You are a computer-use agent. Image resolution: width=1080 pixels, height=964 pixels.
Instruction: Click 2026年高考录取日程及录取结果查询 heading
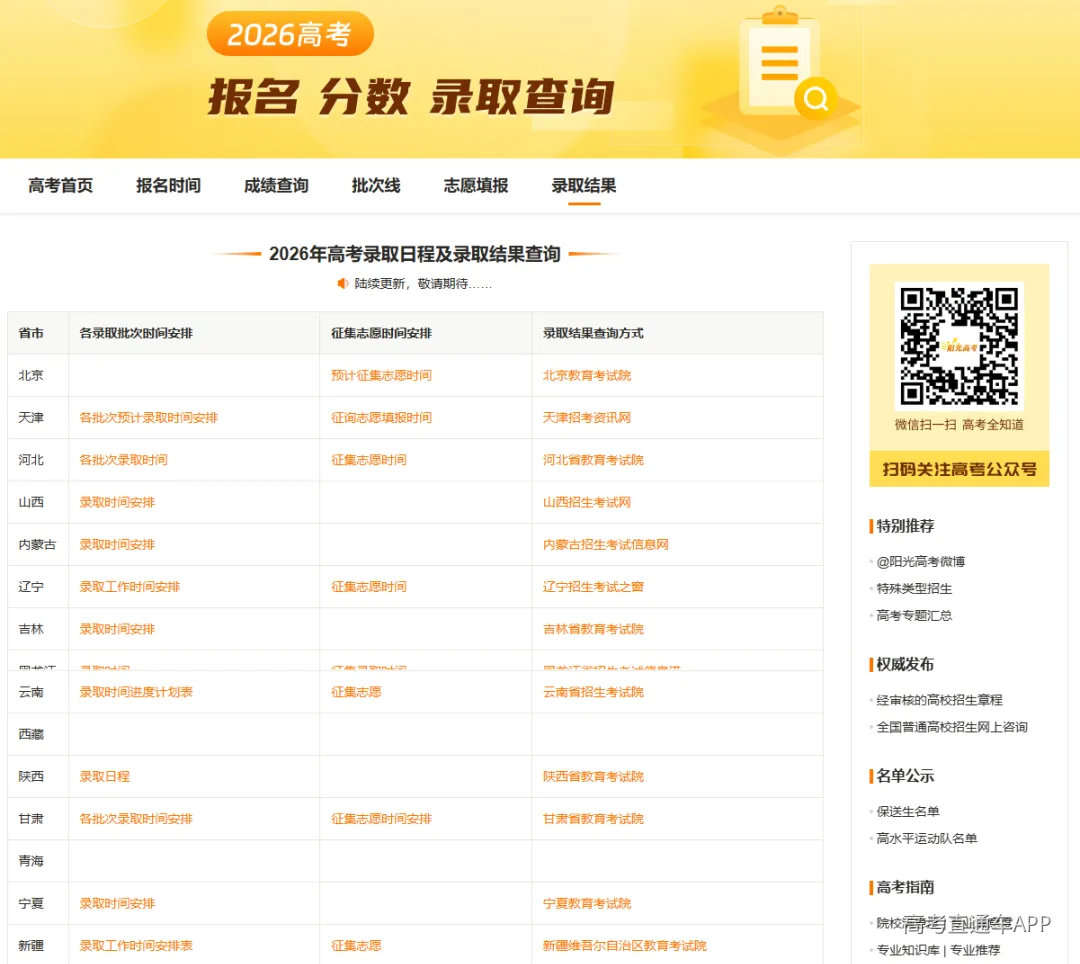click(415, 254)
